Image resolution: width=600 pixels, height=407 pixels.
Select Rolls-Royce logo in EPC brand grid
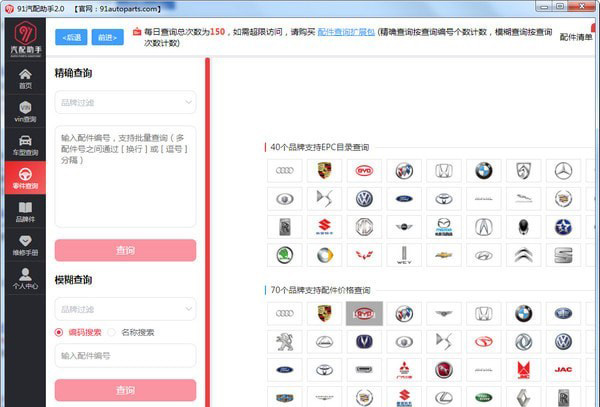click(285, 227)
